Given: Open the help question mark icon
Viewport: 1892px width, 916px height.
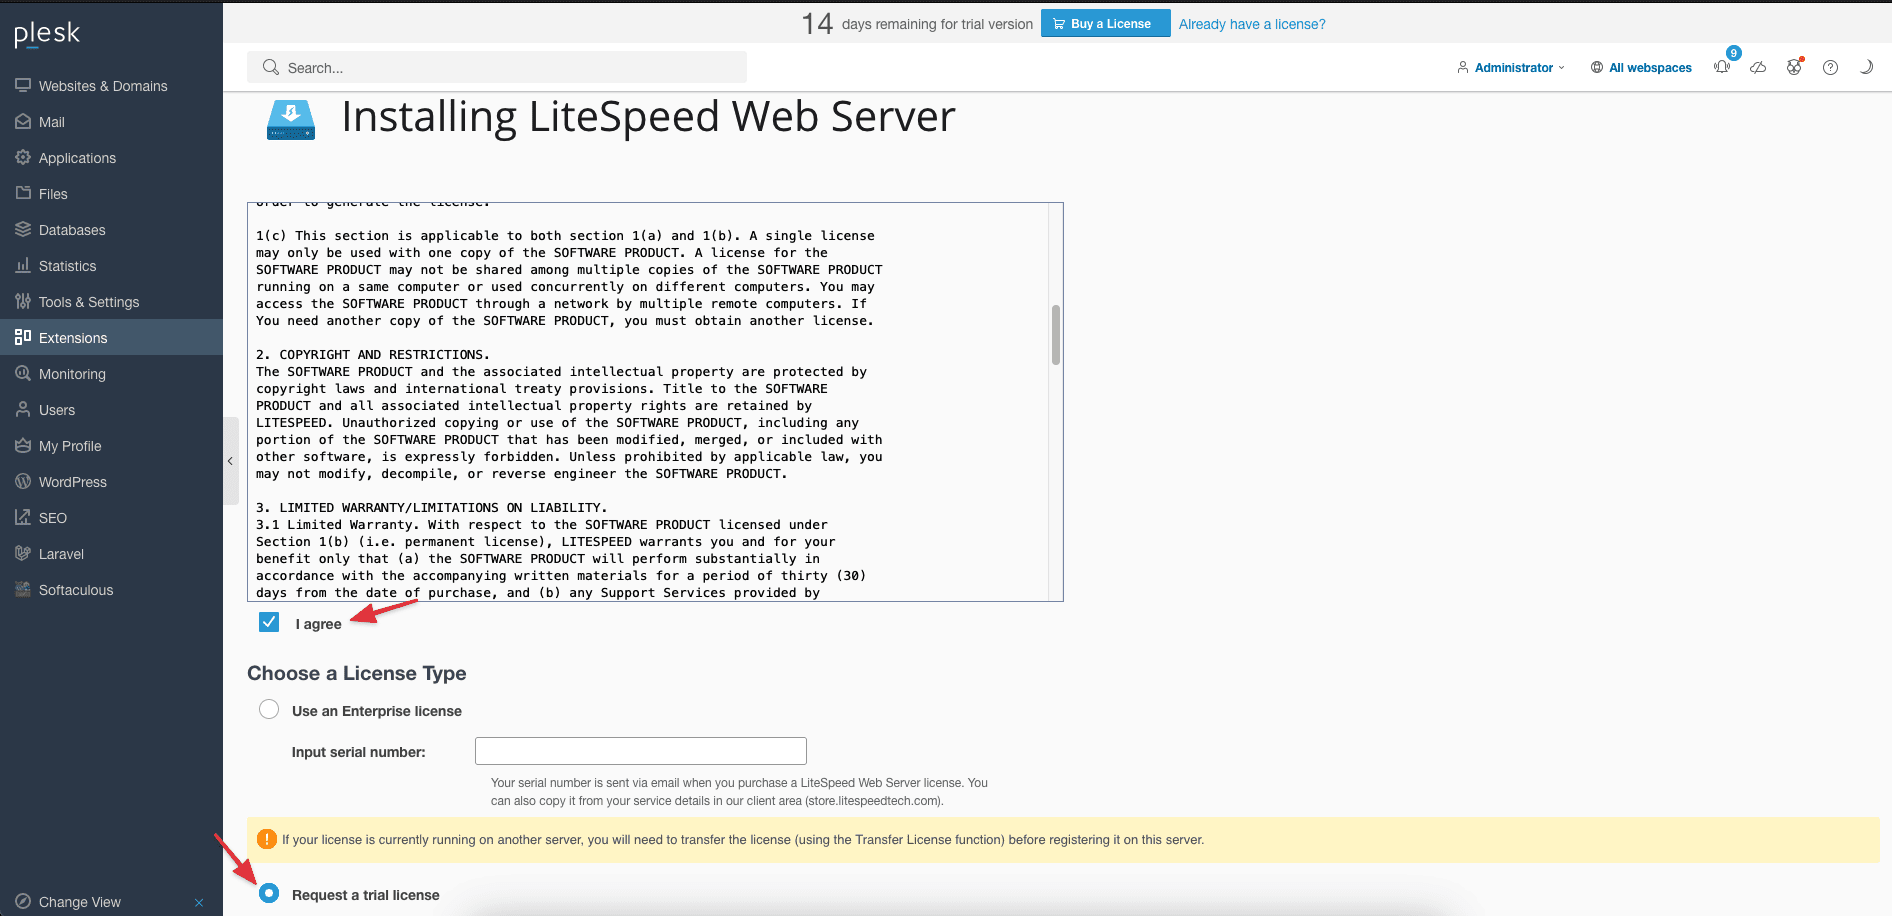Looking at the screenshot, I should (x=1830, y=67).
